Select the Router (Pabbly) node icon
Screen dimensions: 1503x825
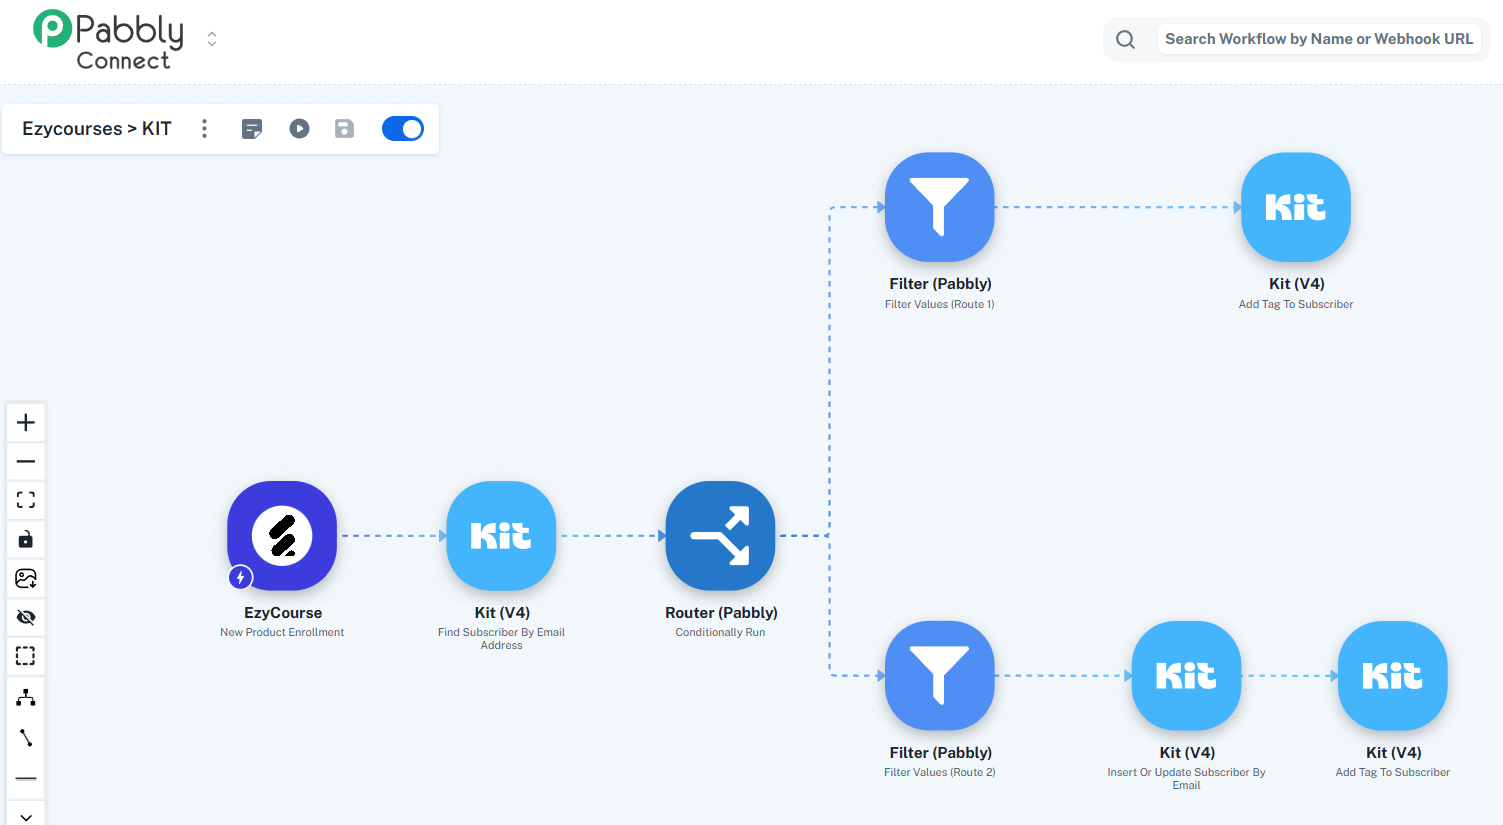(720, 536)
